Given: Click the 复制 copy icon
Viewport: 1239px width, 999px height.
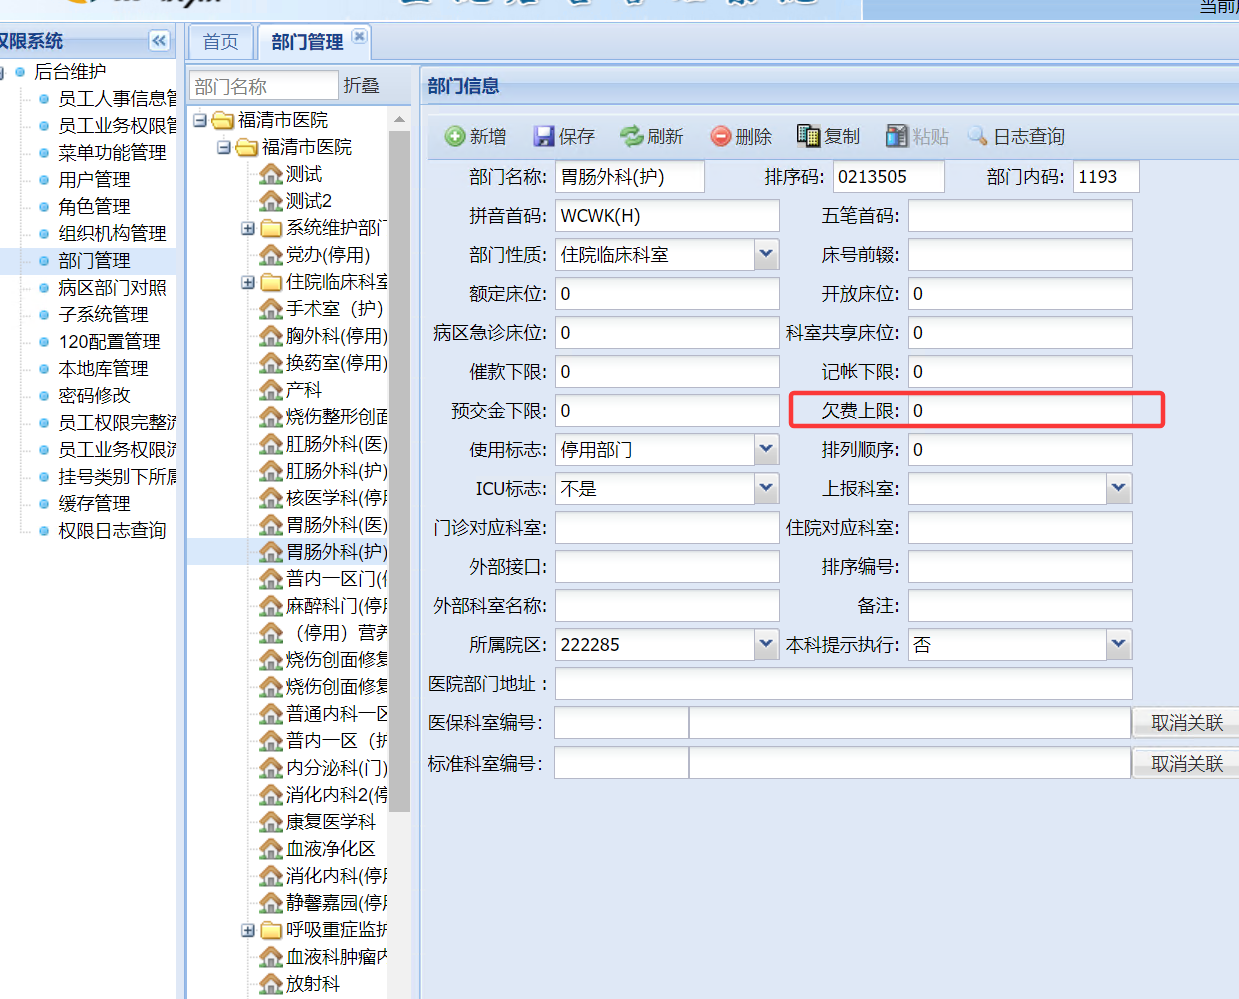Looking at the screenshot, I should pos(808,136).
